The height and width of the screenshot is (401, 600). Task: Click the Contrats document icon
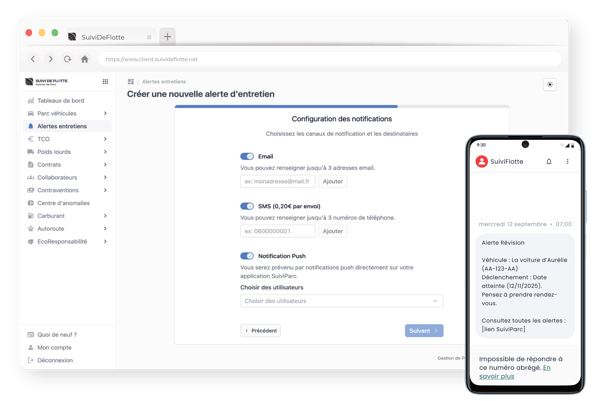[31, 165]
